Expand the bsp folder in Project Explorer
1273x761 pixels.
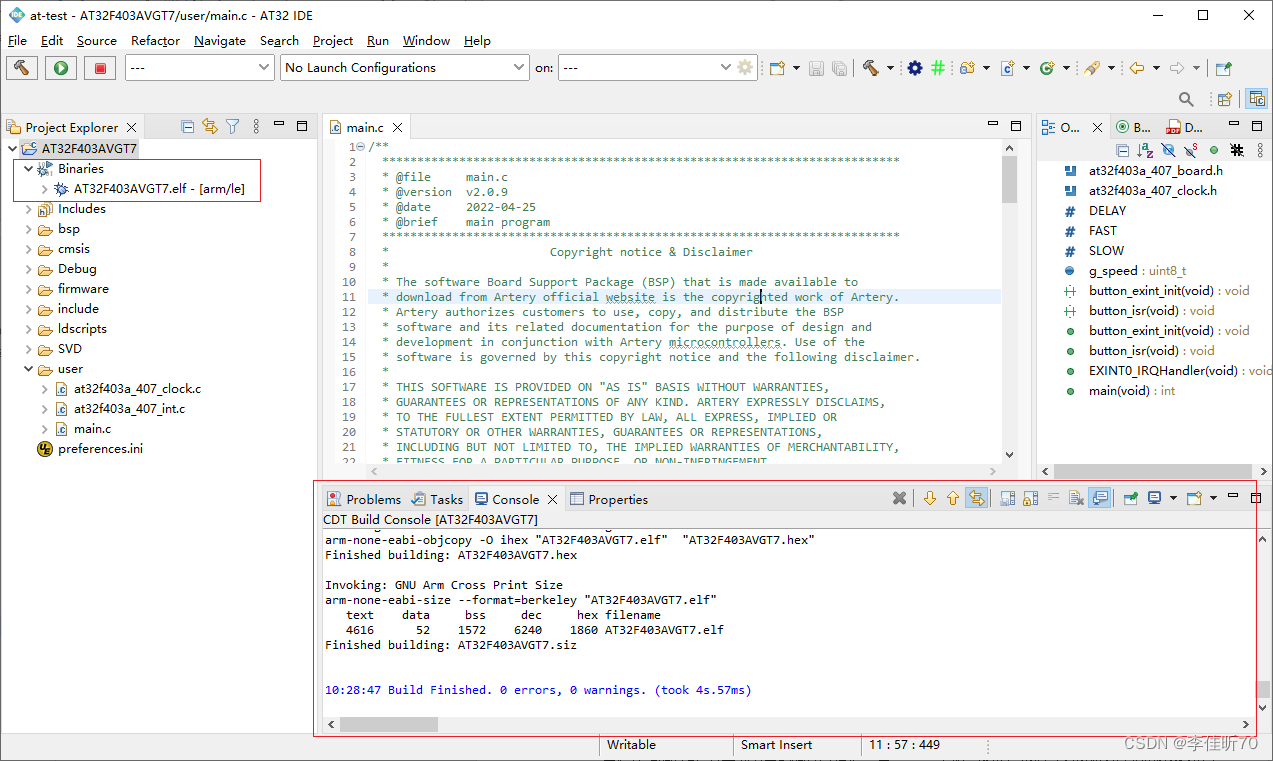28,228
